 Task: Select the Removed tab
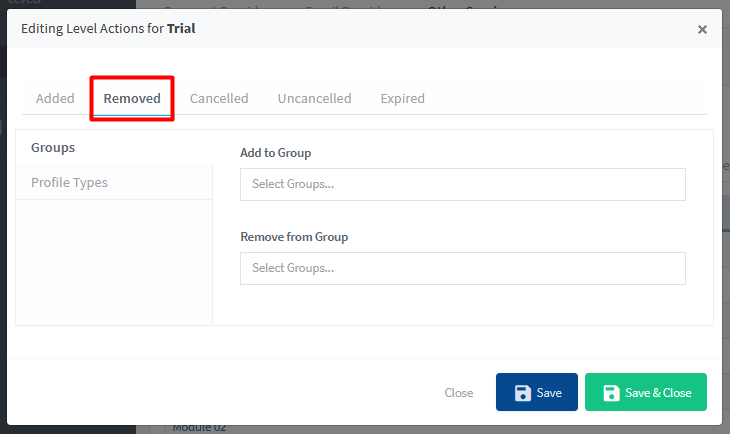pos(132,98)
